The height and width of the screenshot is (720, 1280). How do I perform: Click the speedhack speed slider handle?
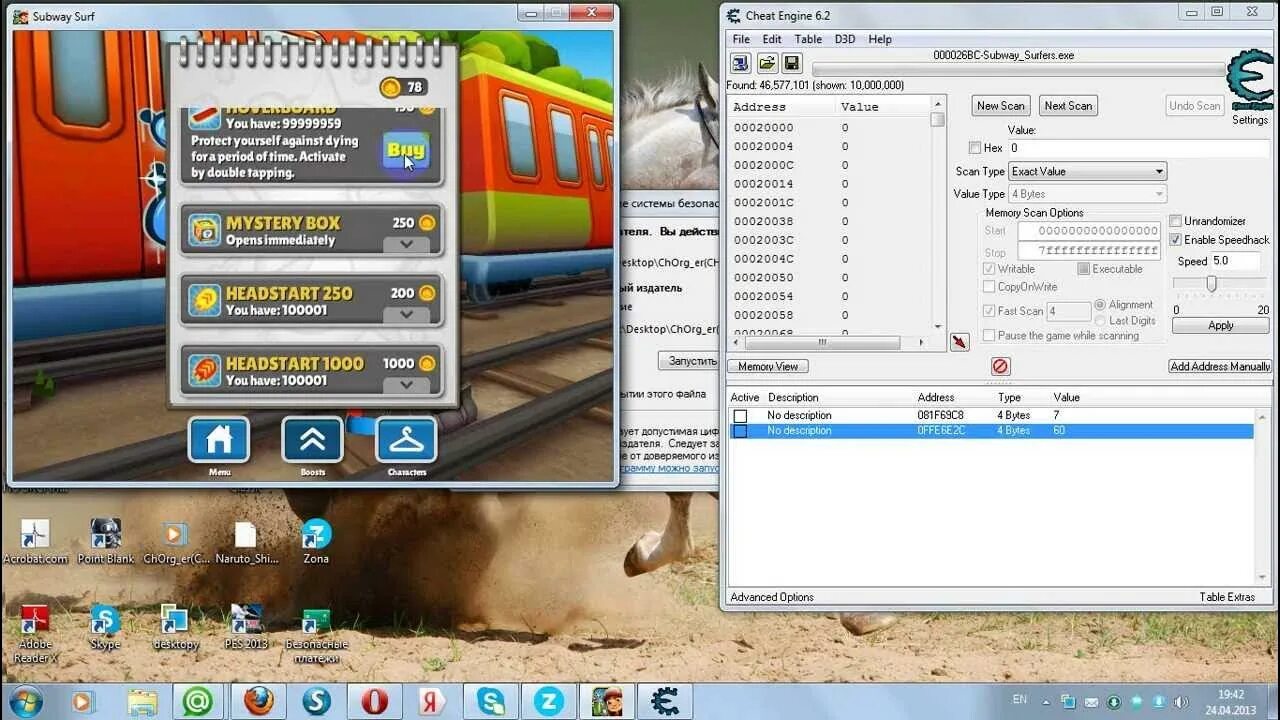point(1211,284)
